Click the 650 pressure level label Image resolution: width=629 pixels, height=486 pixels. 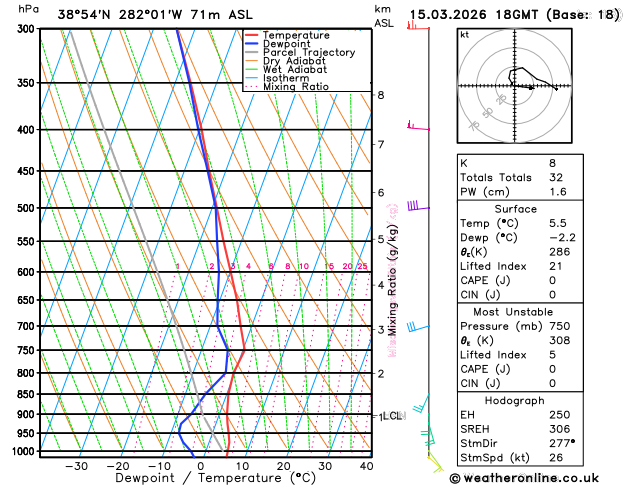28,300
